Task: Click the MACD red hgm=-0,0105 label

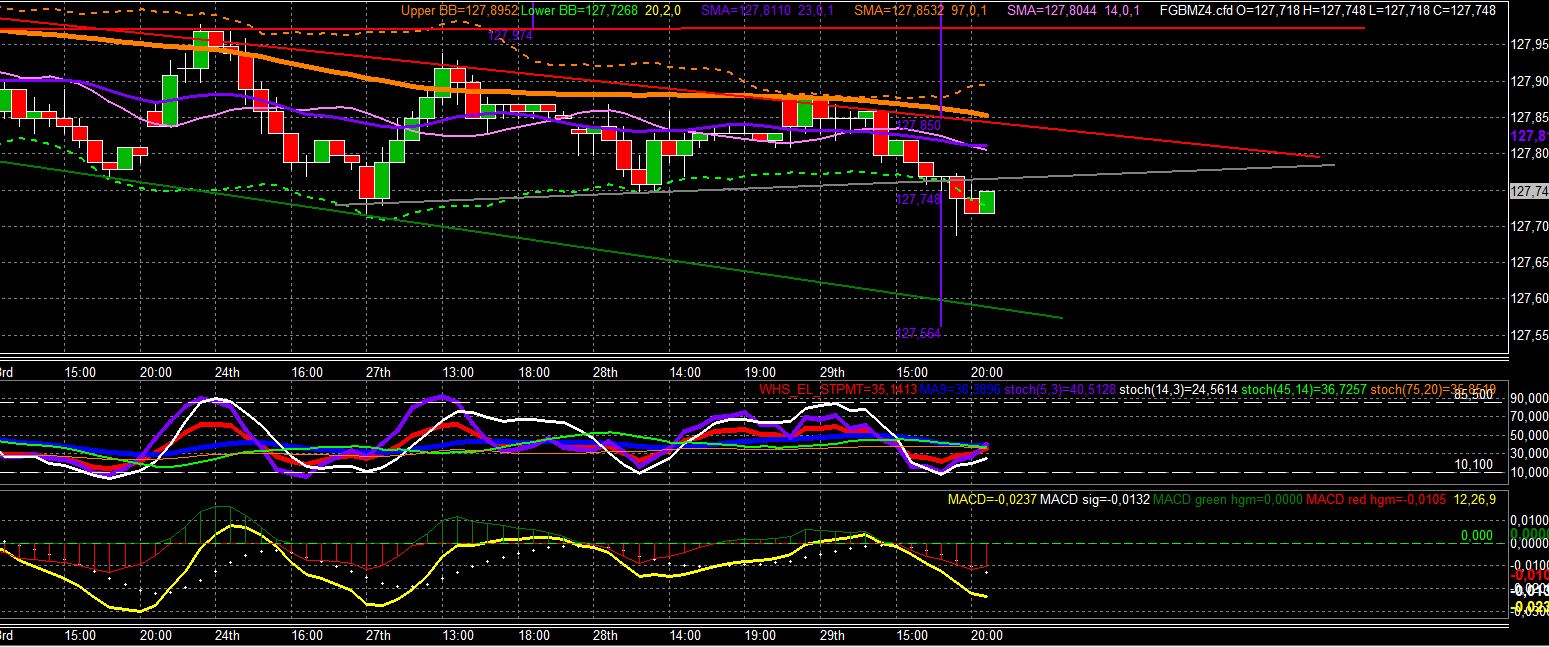Action: [1377, 498]
